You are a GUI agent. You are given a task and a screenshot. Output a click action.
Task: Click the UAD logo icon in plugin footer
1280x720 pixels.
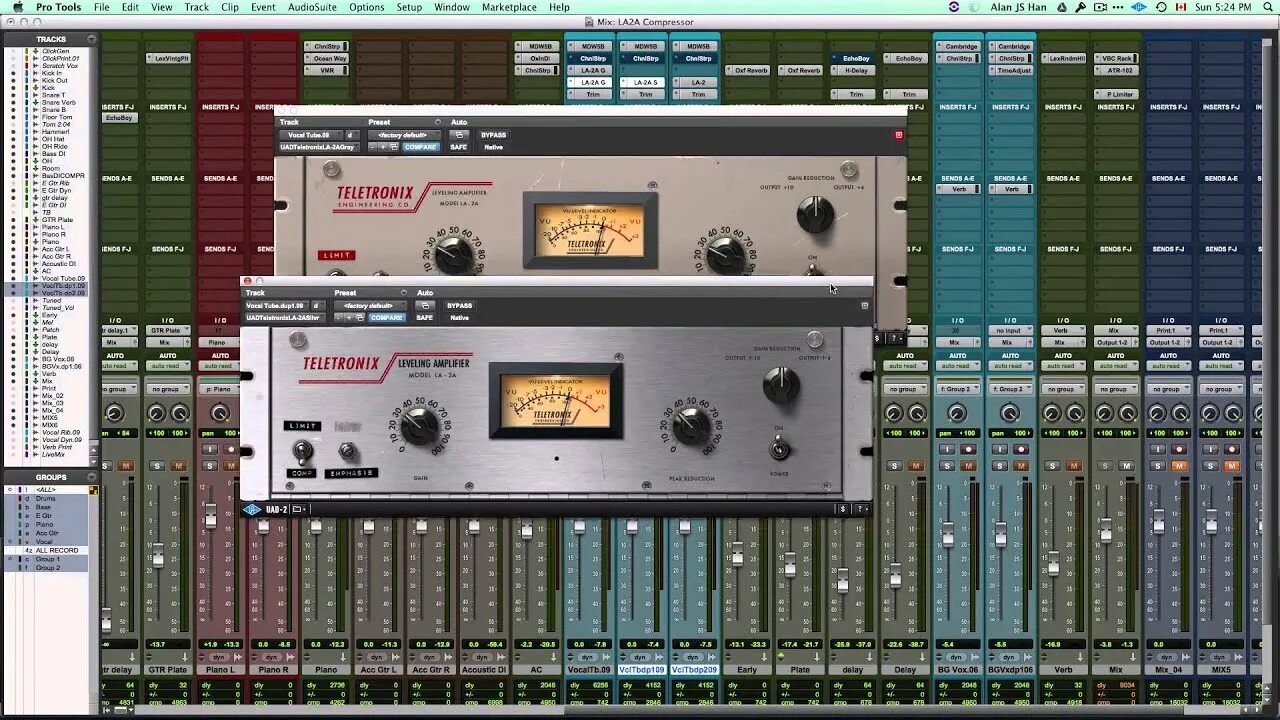[x=252, y=509]
